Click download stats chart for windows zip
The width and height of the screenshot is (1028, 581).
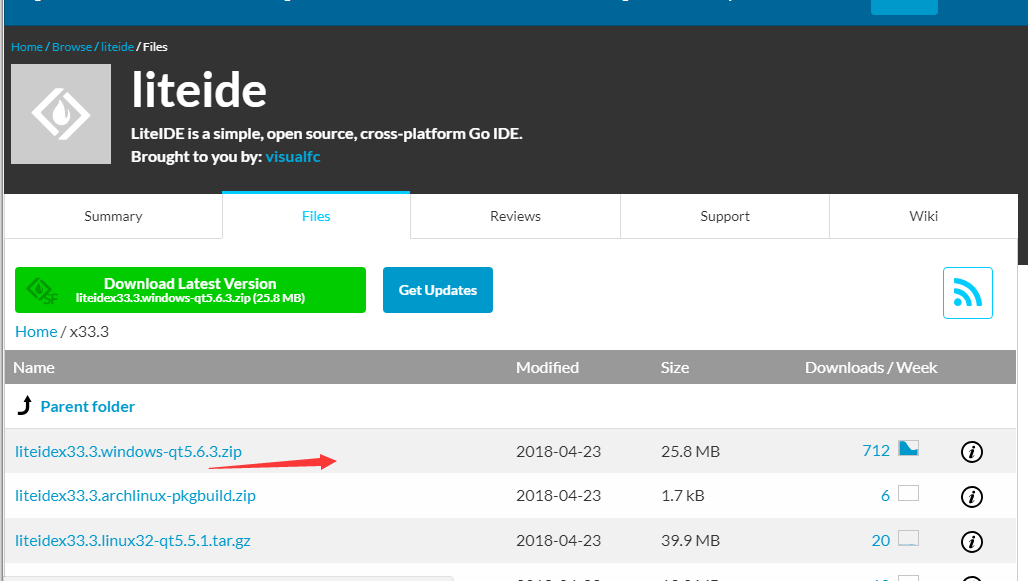point(908,449)
